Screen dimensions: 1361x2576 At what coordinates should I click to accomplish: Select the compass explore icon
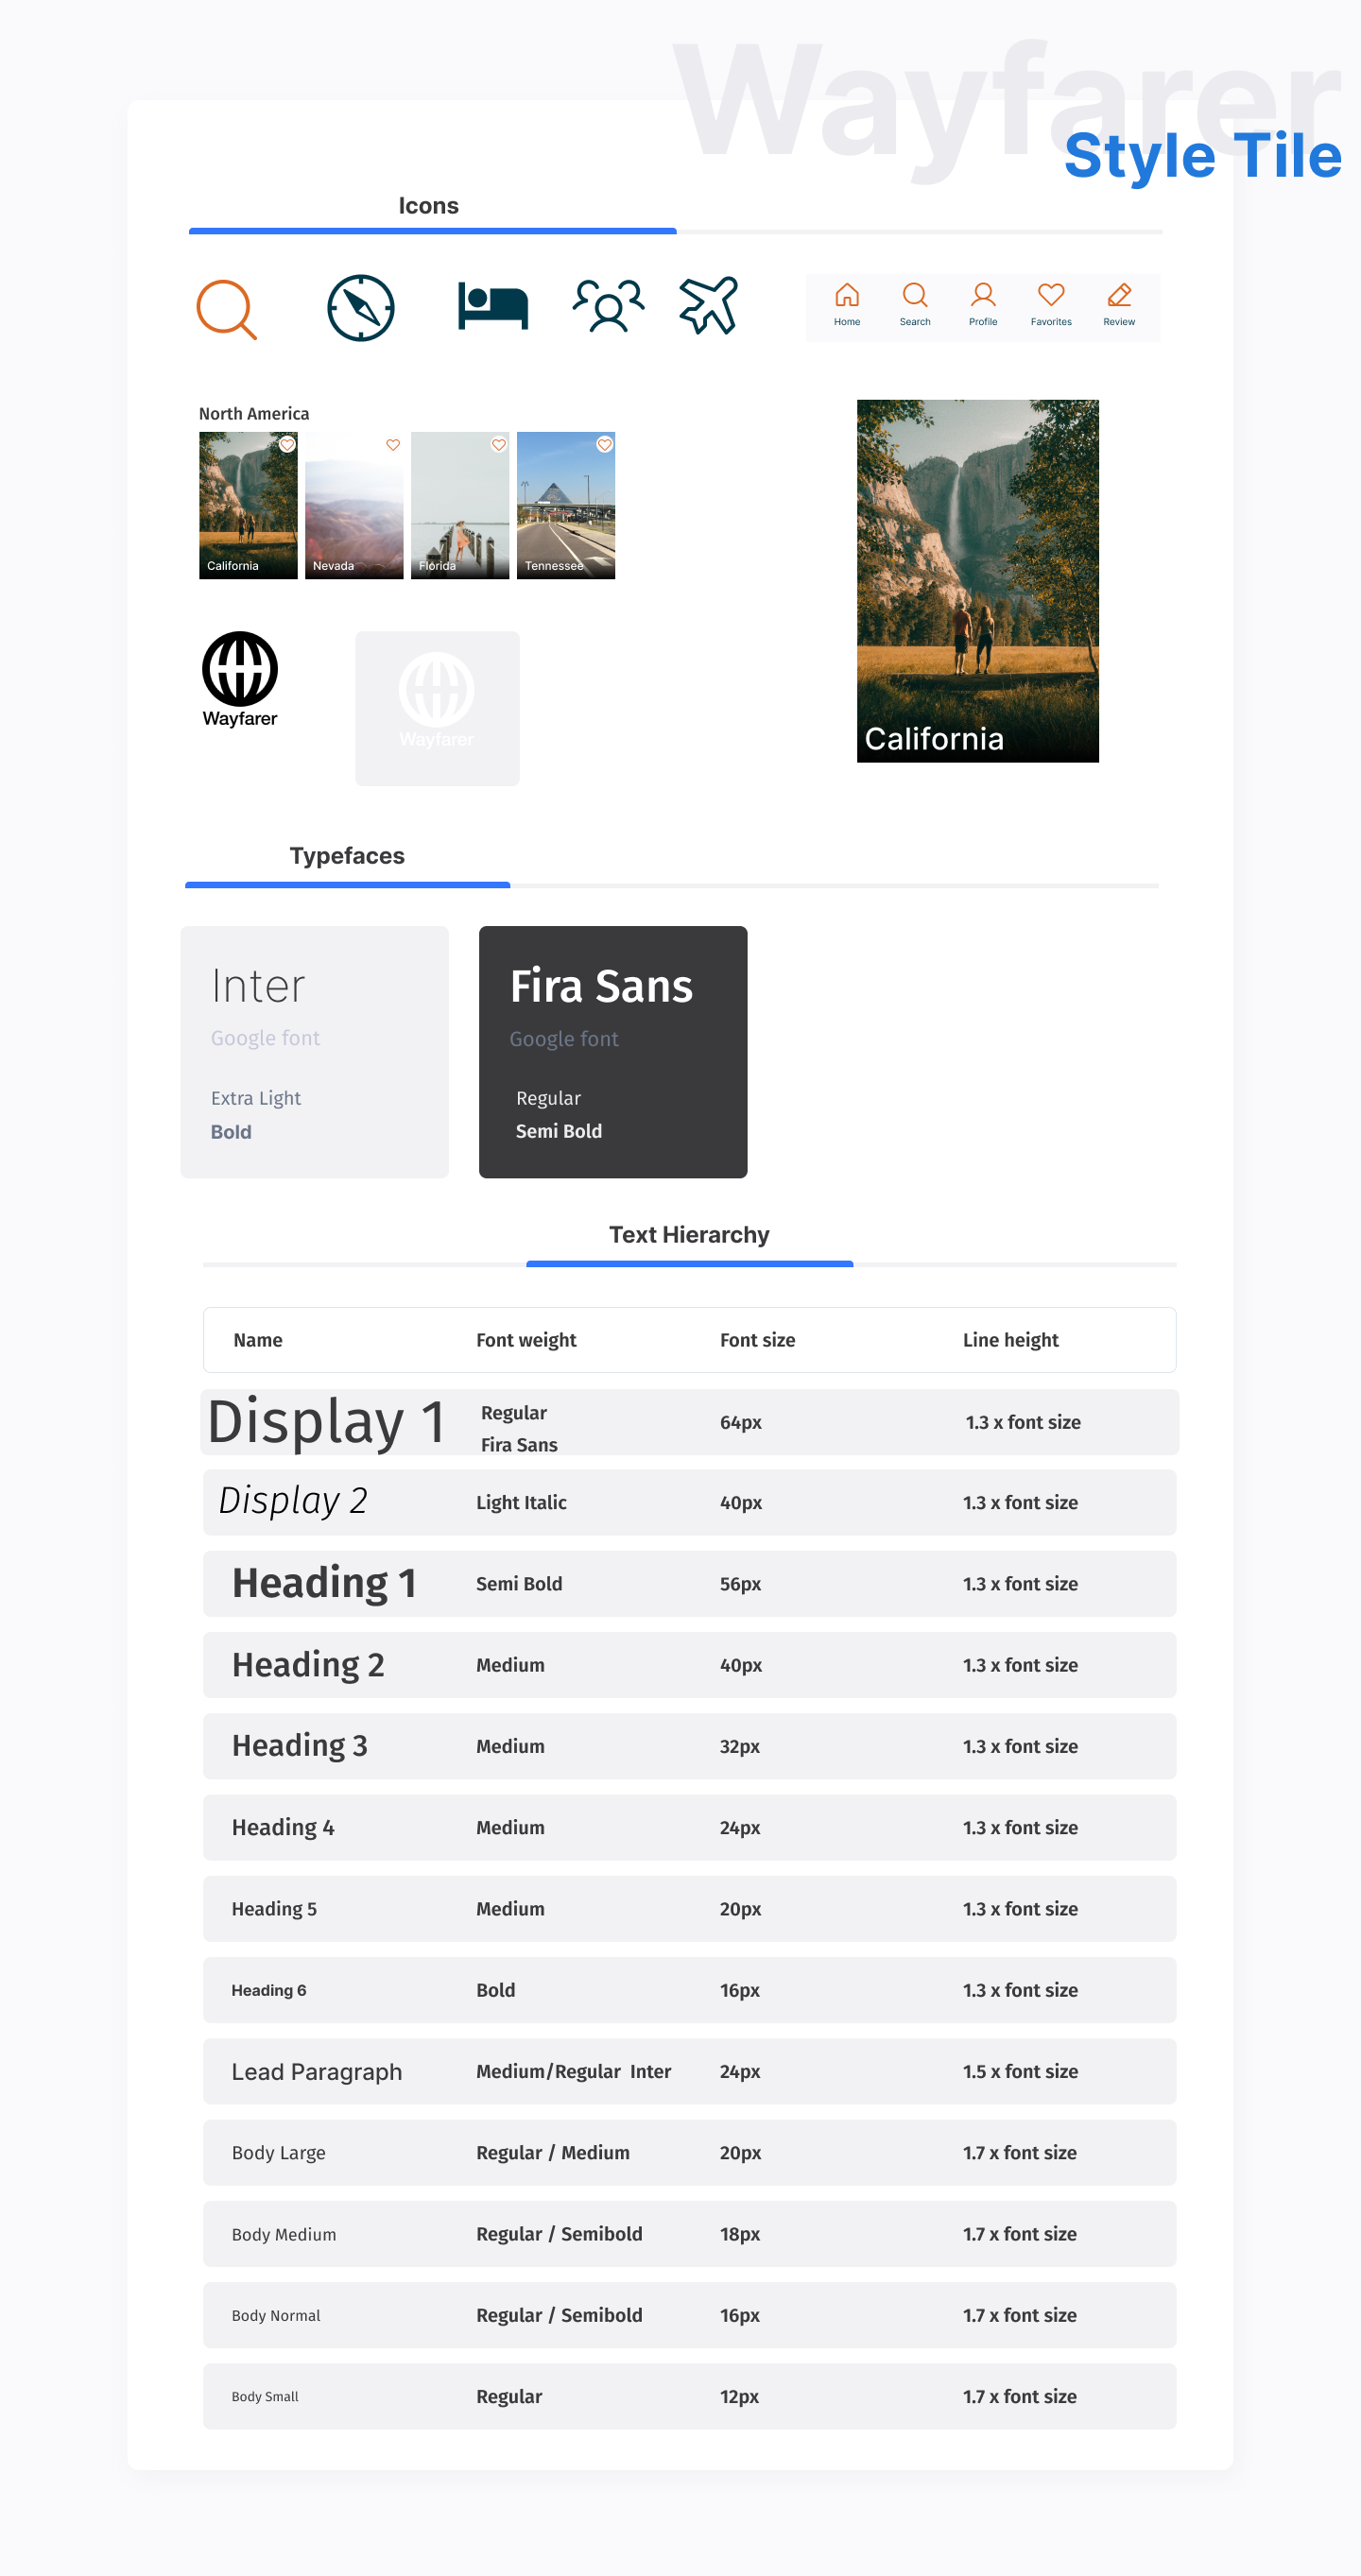361,308
